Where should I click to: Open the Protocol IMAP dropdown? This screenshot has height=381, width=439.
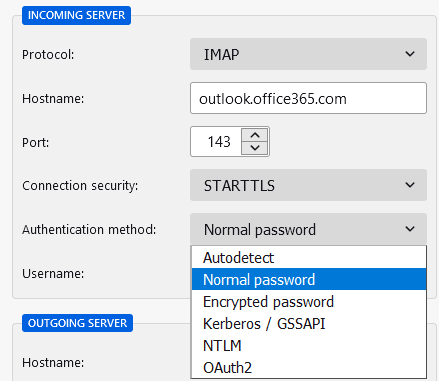(x=308, y=54)
